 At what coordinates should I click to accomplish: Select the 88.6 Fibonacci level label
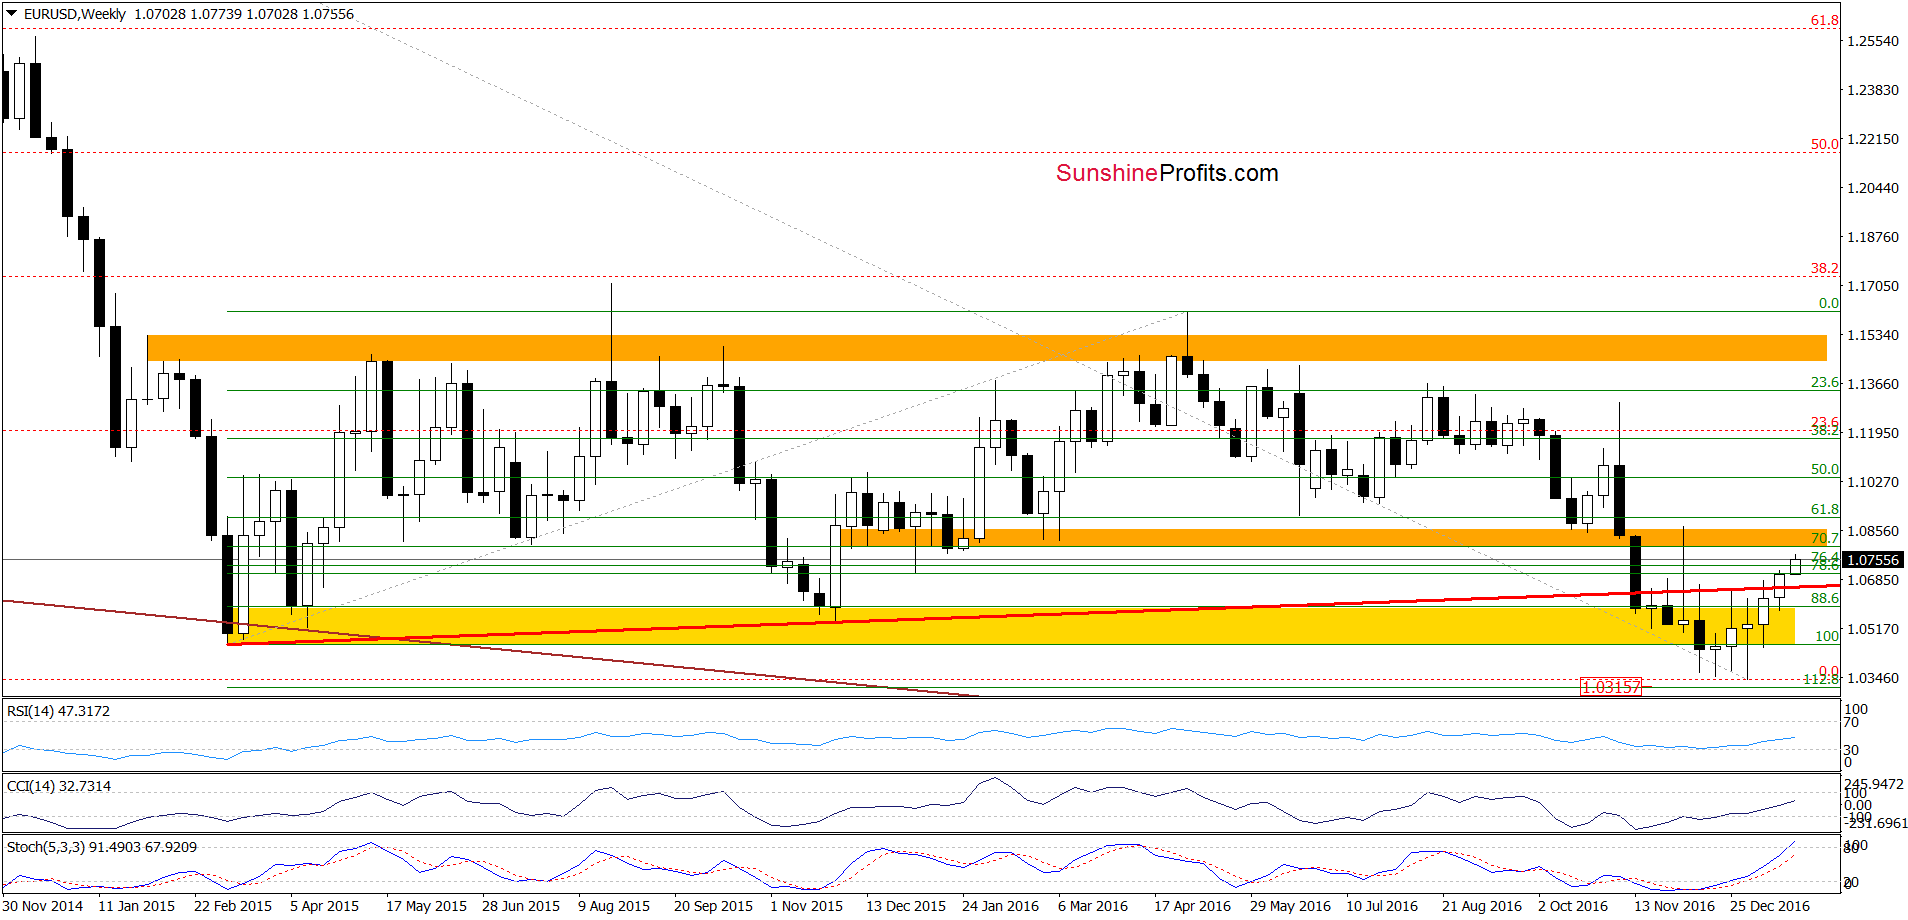coord(1825,598)
